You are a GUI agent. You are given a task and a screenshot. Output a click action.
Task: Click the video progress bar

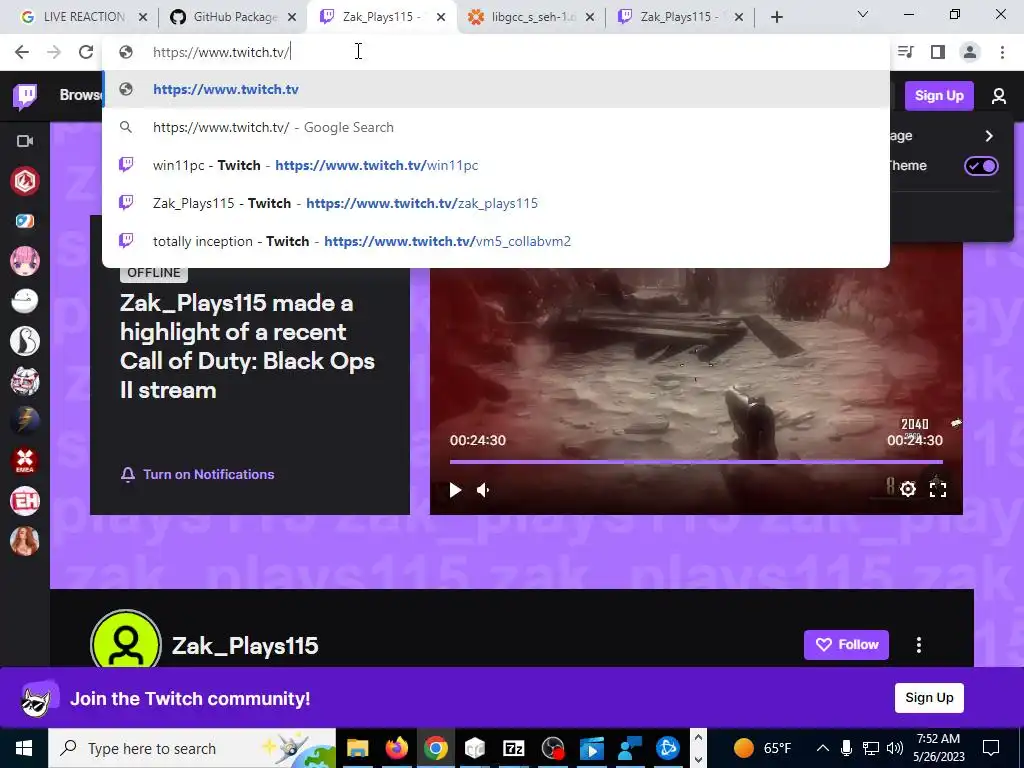tap(696, 462)
